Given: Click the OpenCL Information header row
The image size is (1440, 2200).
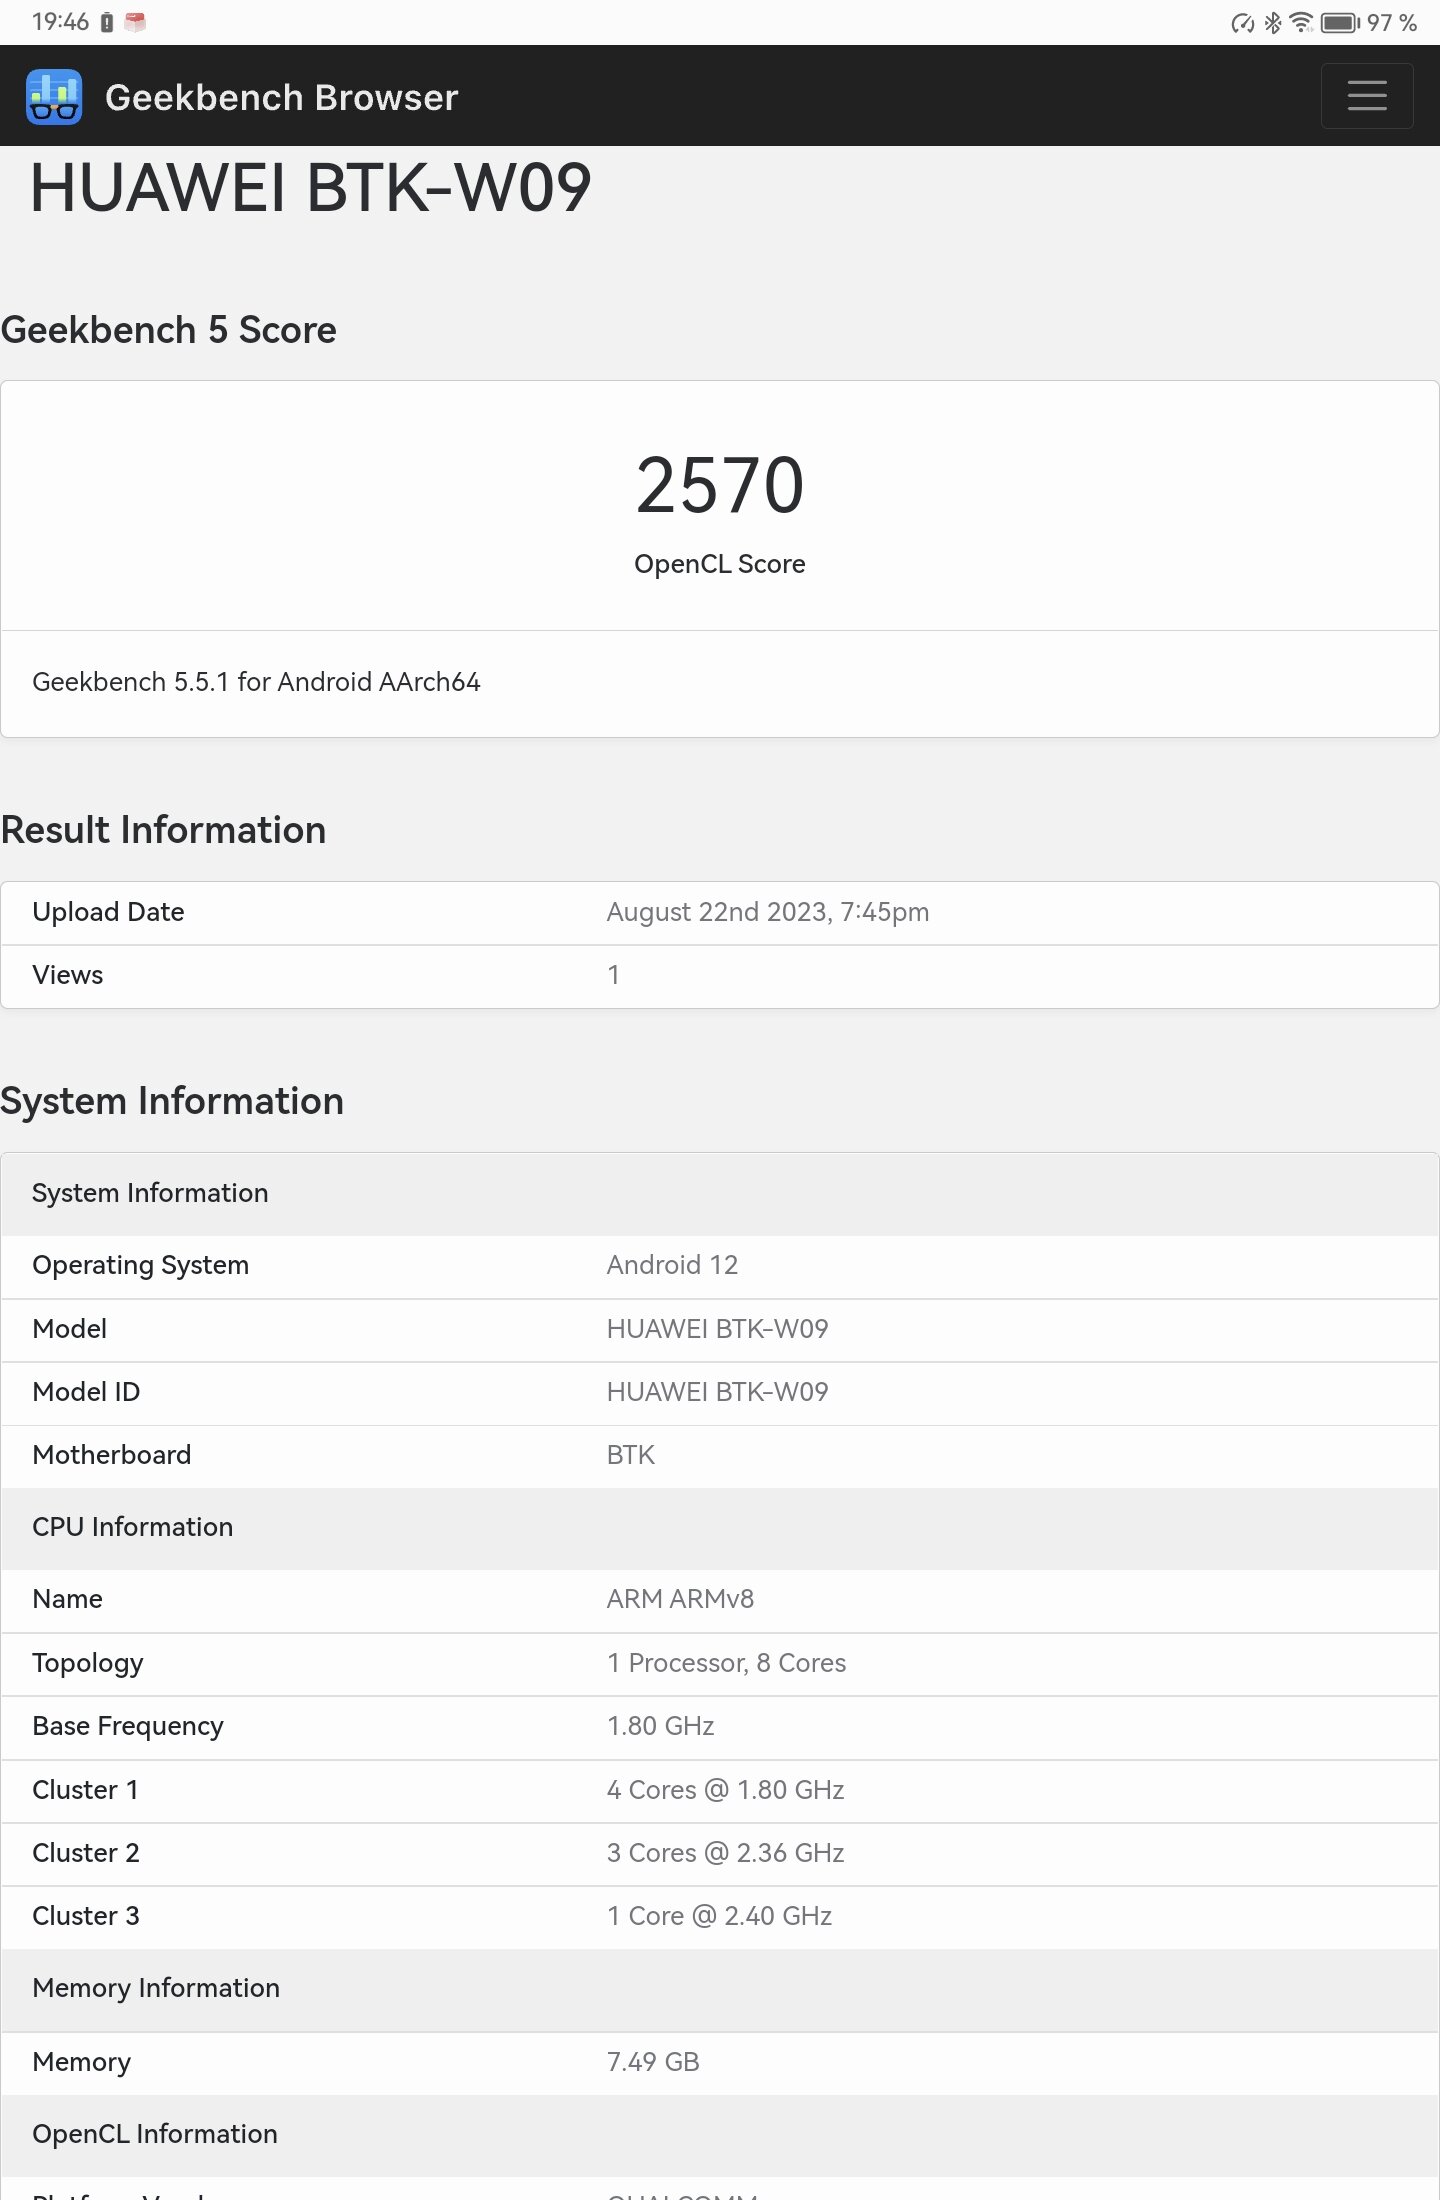Looking at the screenshot, I should coord(720,2136).
